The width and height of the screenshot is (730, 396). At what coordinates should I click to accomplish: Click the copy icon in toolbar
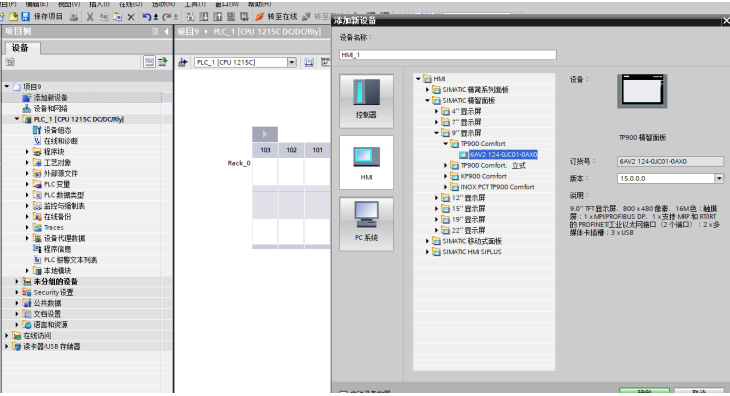tap(103, 17)
